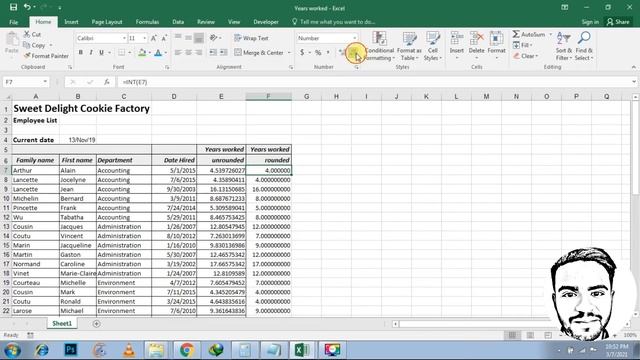
Task: Click the AutoSum button
Action: (529, 34)
